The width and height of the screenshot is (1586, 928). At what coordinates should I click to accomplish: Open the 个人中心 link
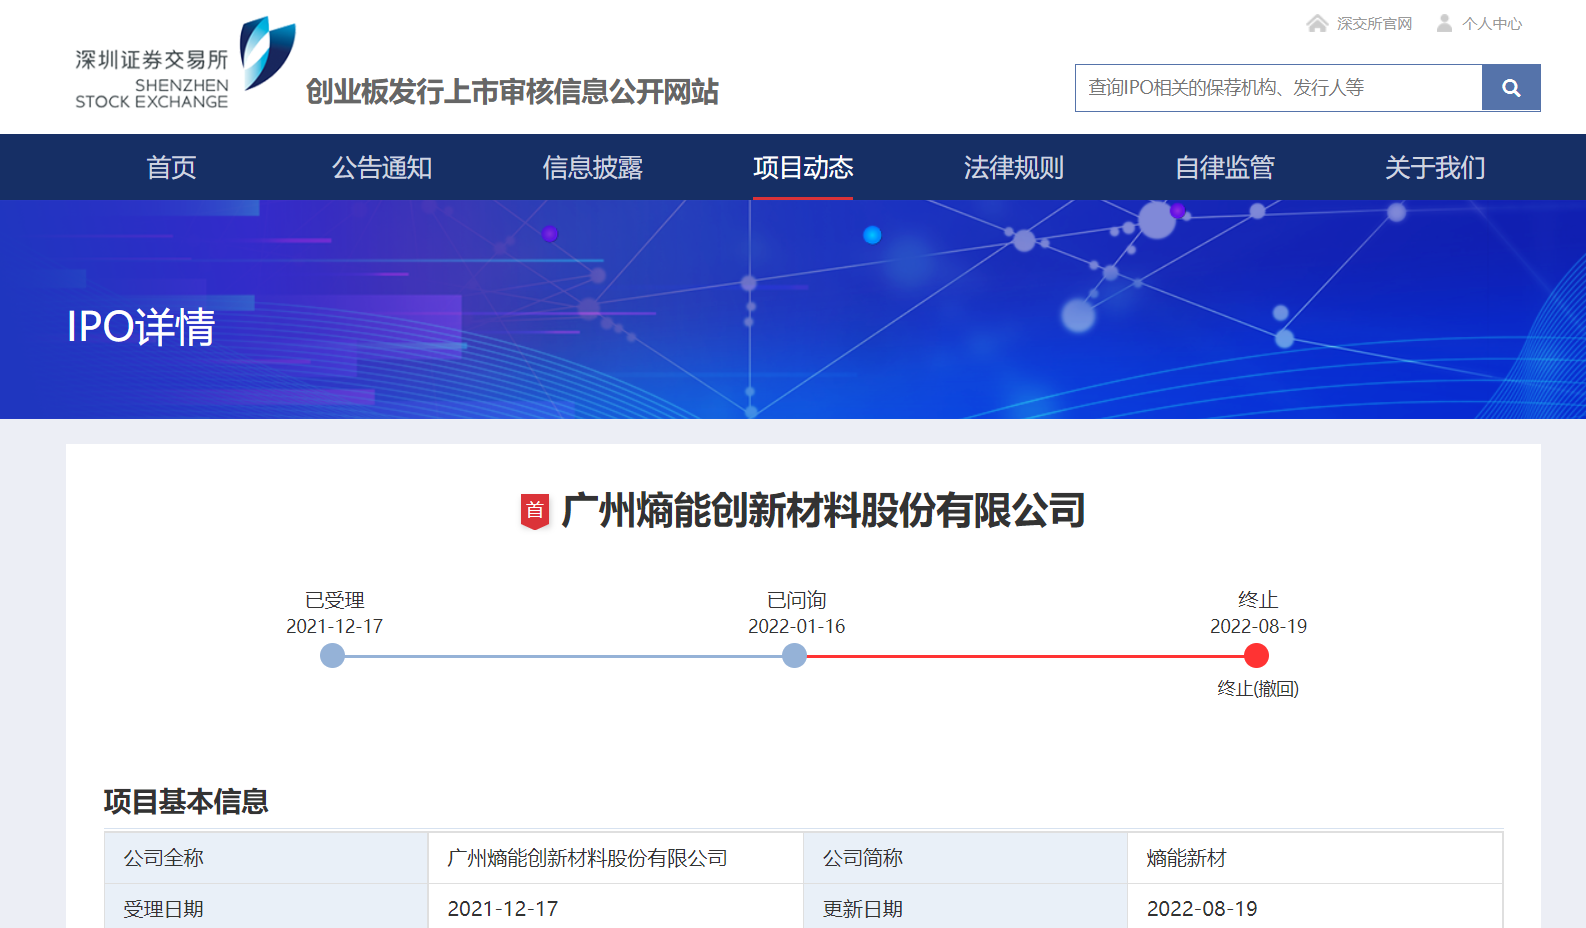(1492, 24)
